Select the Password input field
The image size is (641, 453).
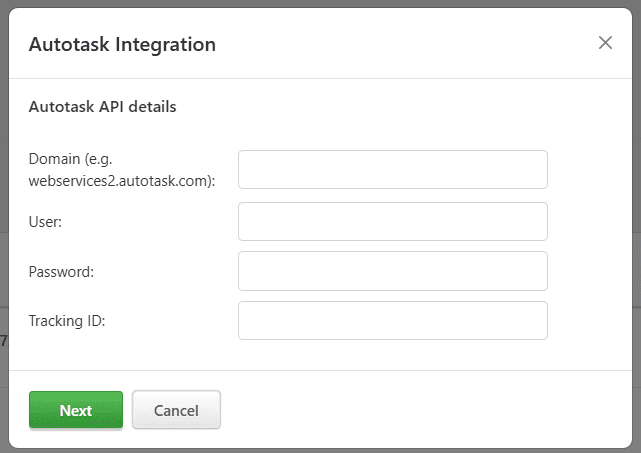[x=393, y=271]
